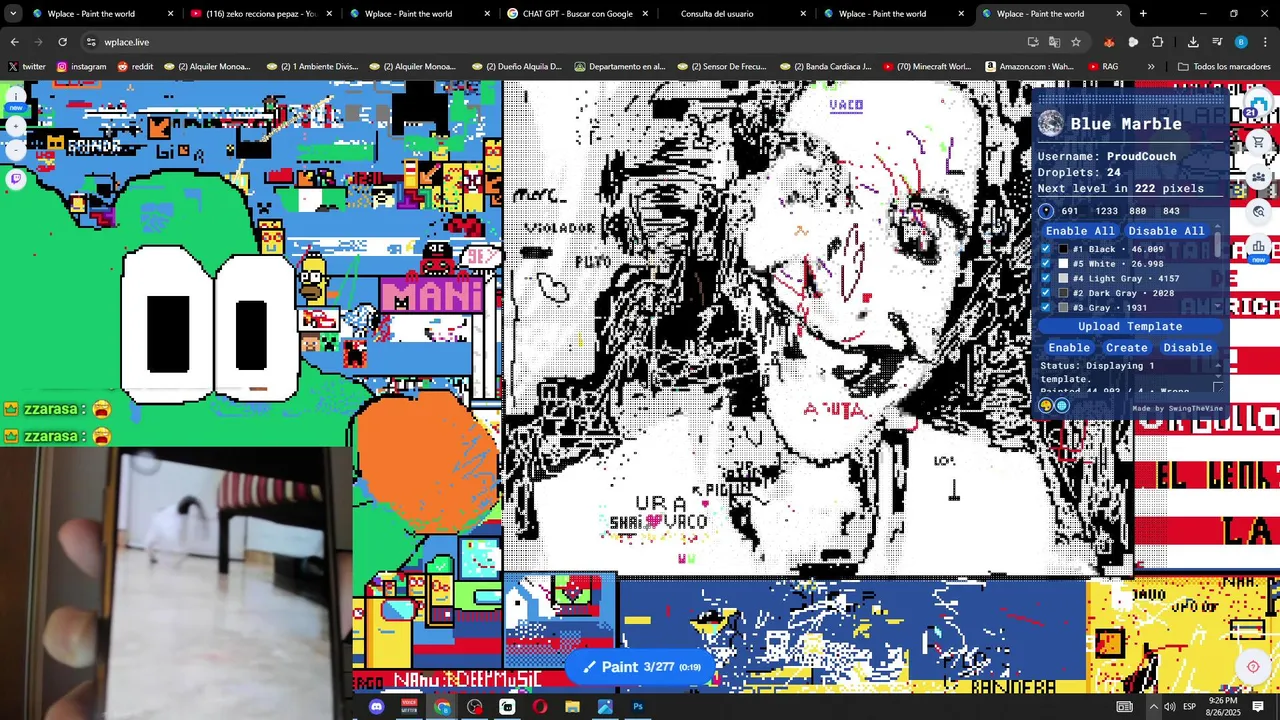Open File Explorer from the taskbar
Image resolution: width=1280 pixels, height=720 pixels.
click(572, 707)
